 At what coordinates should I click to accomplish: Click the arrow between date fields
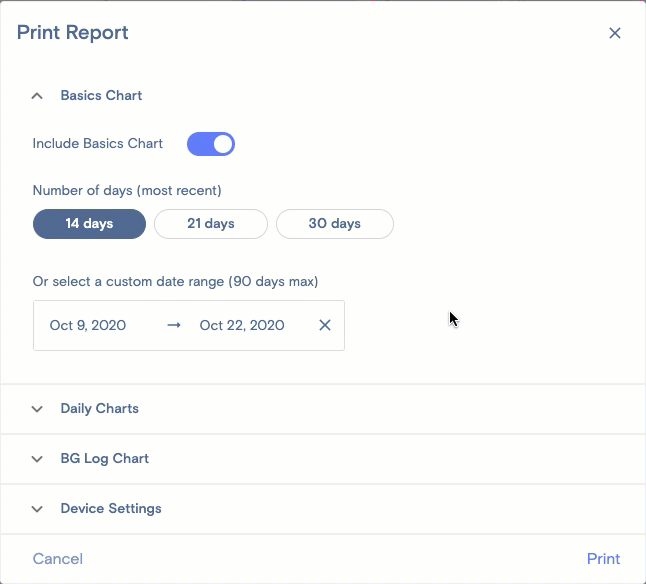(174, 325)
